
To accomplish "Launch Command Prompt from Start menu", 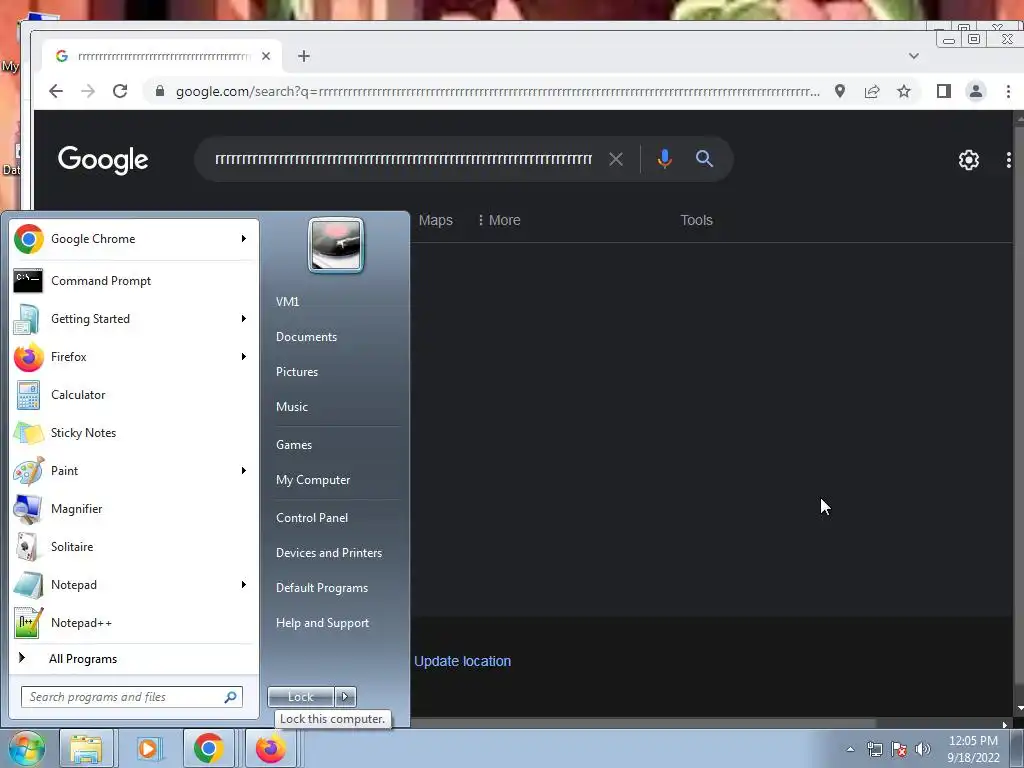I will click(133, 281).
